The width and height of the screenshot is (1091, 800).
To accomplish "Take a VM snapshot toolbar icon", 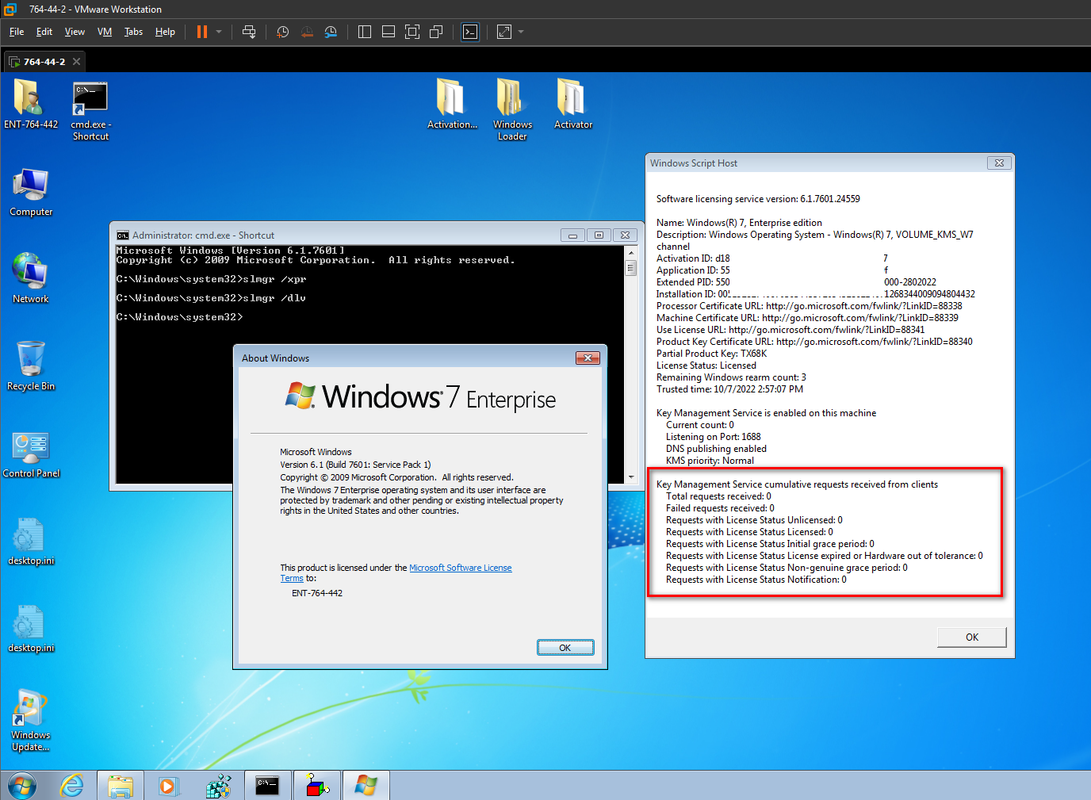I will pos(282,32).
